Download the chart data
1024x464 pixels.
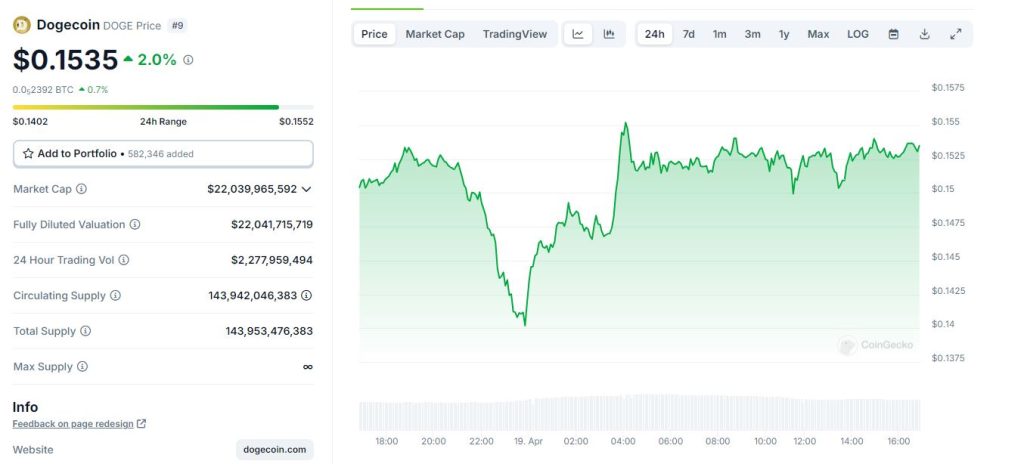point(925,34)
